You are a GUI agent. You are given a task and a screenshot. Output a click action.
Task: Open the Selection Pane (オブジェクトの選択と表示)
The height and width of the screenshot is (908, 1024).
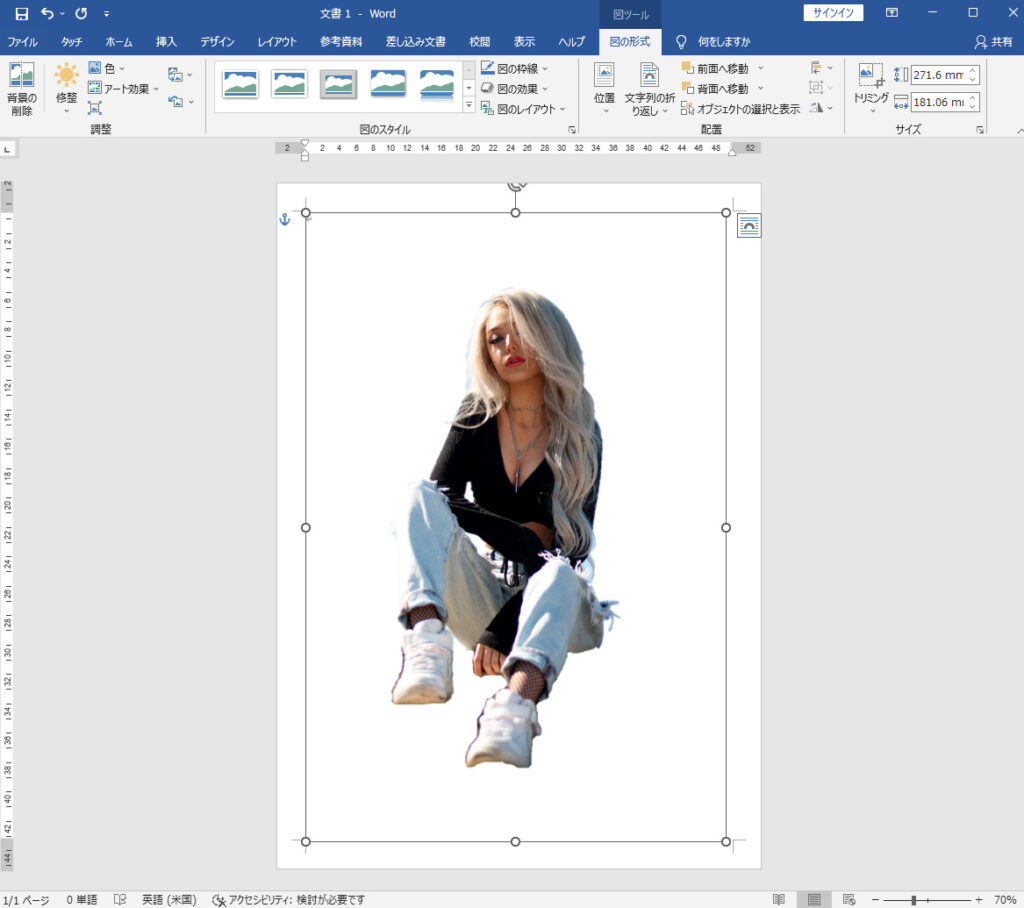coord(740,109)
